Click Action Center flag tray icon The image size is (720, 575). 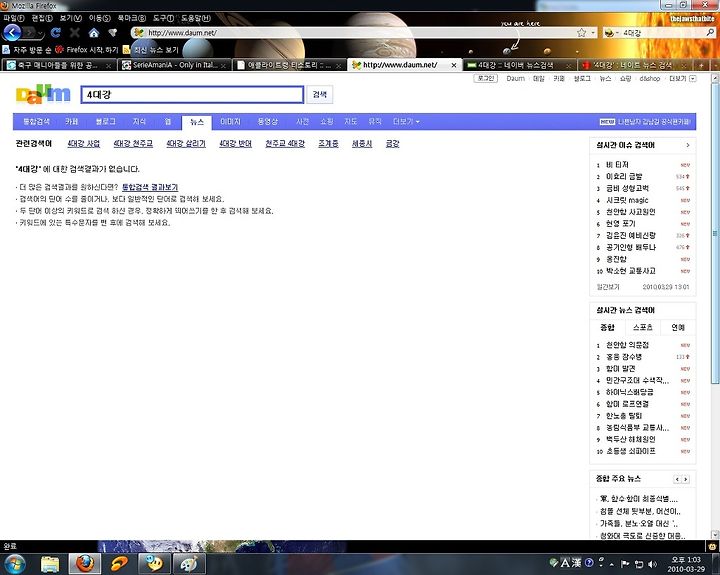(x=625, y=564)
